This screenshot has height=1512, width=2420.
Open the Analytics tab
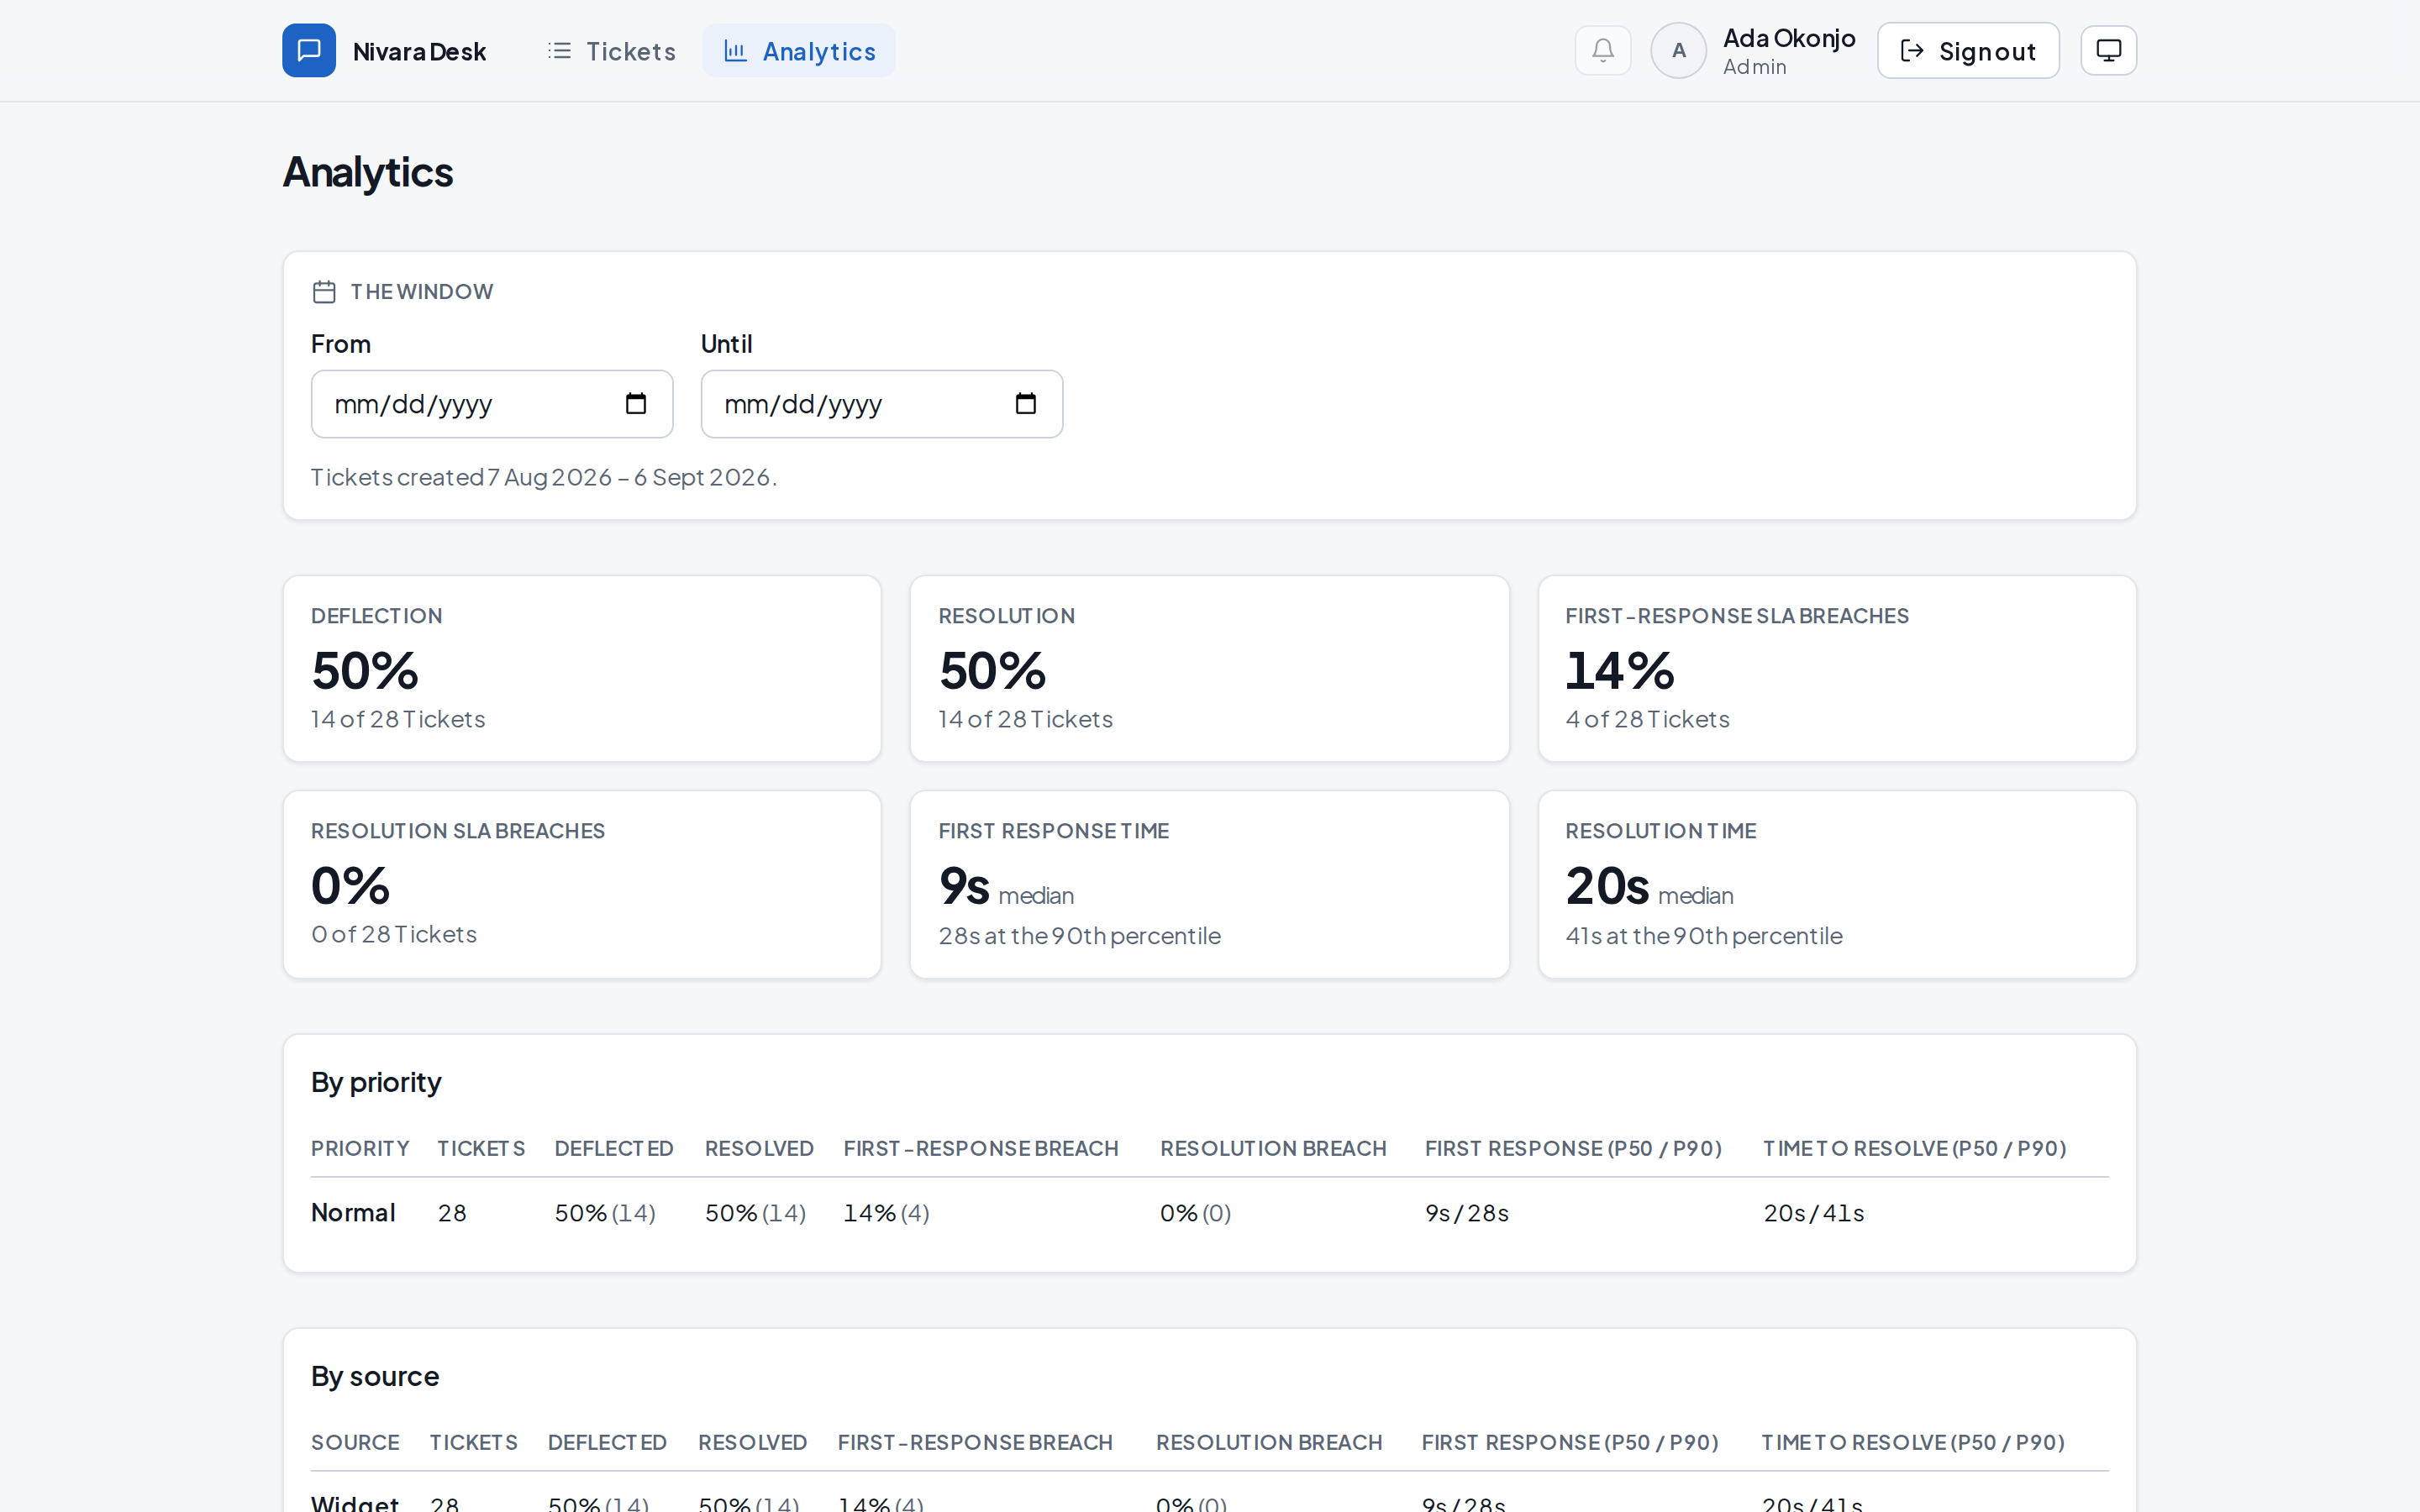799,51
